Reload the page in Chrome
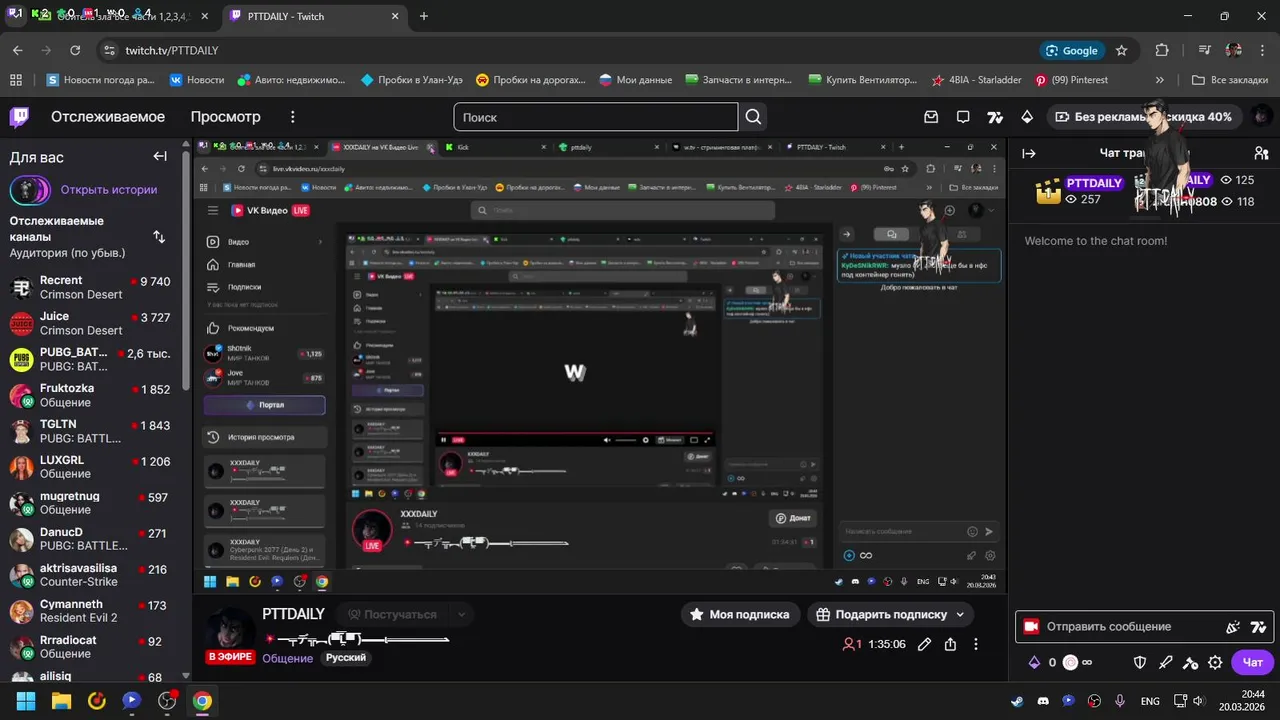The height and width of the screenshot is (720, 1280). point(76,50)
